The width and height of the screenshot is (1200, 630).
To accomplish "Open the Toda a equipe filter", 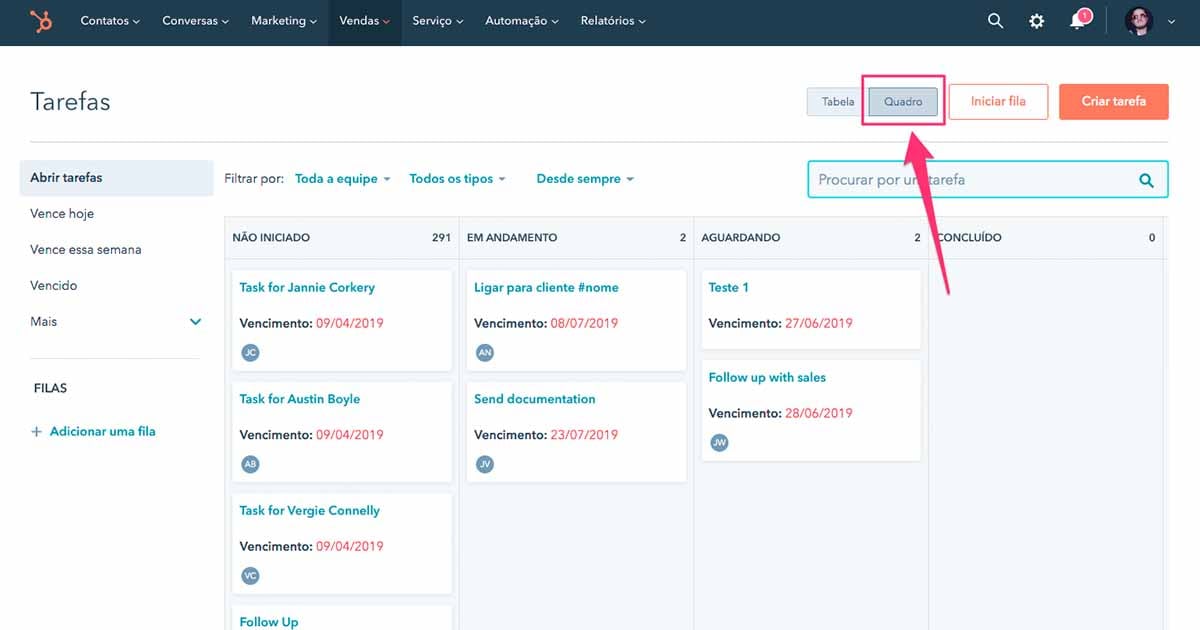I will 343,179.
